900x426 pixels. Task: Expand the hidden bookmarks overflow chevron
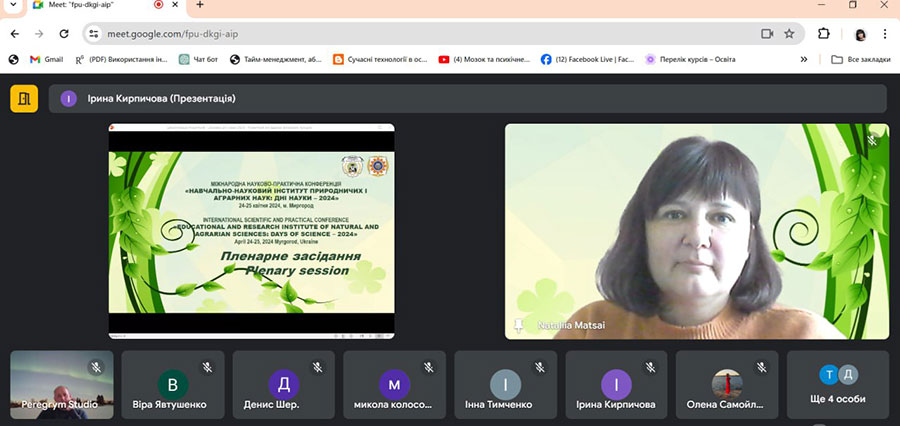point(804,59)
